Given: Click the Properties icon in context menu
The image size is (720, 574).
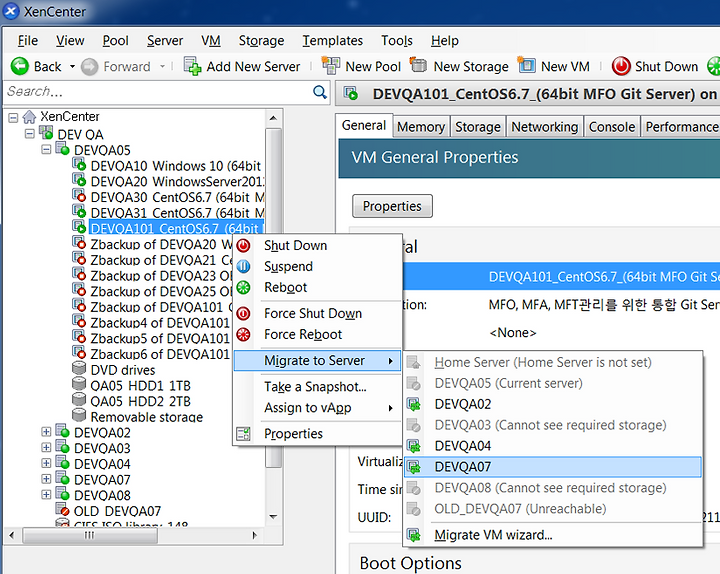Looking at the screenshot, I should point(243,433).
